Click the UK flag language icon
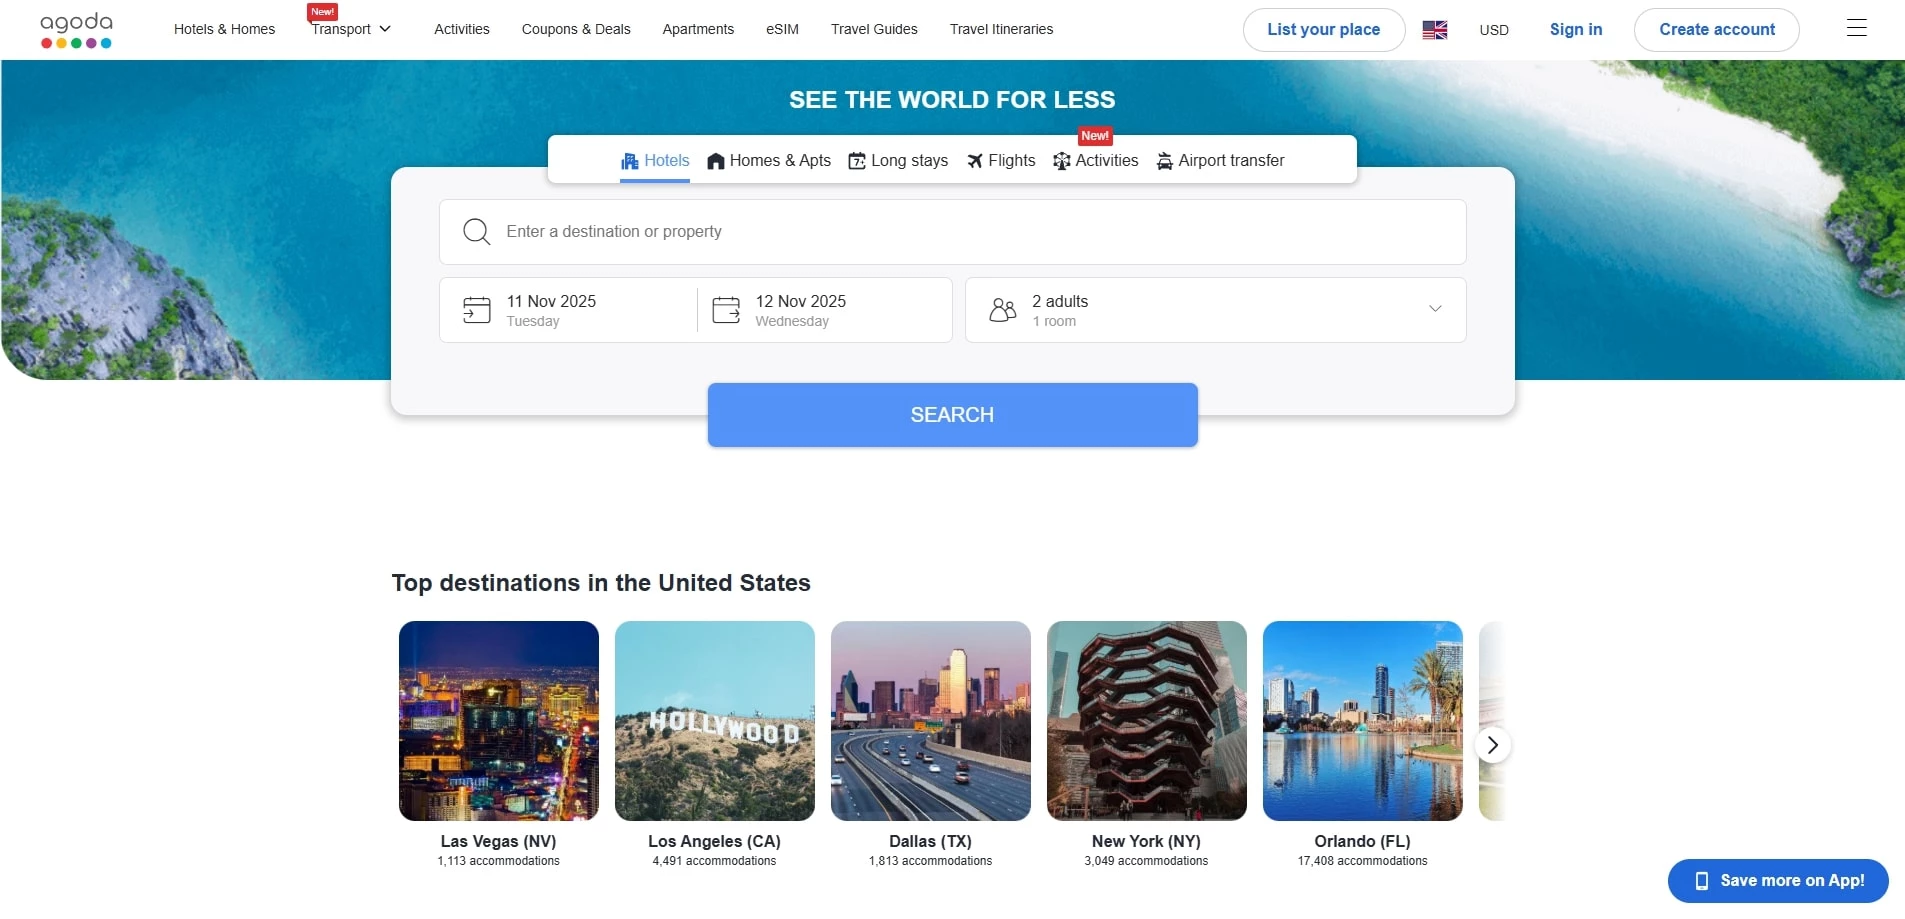This screenshot has height=919, width=1905. (x=1434, y=30)
